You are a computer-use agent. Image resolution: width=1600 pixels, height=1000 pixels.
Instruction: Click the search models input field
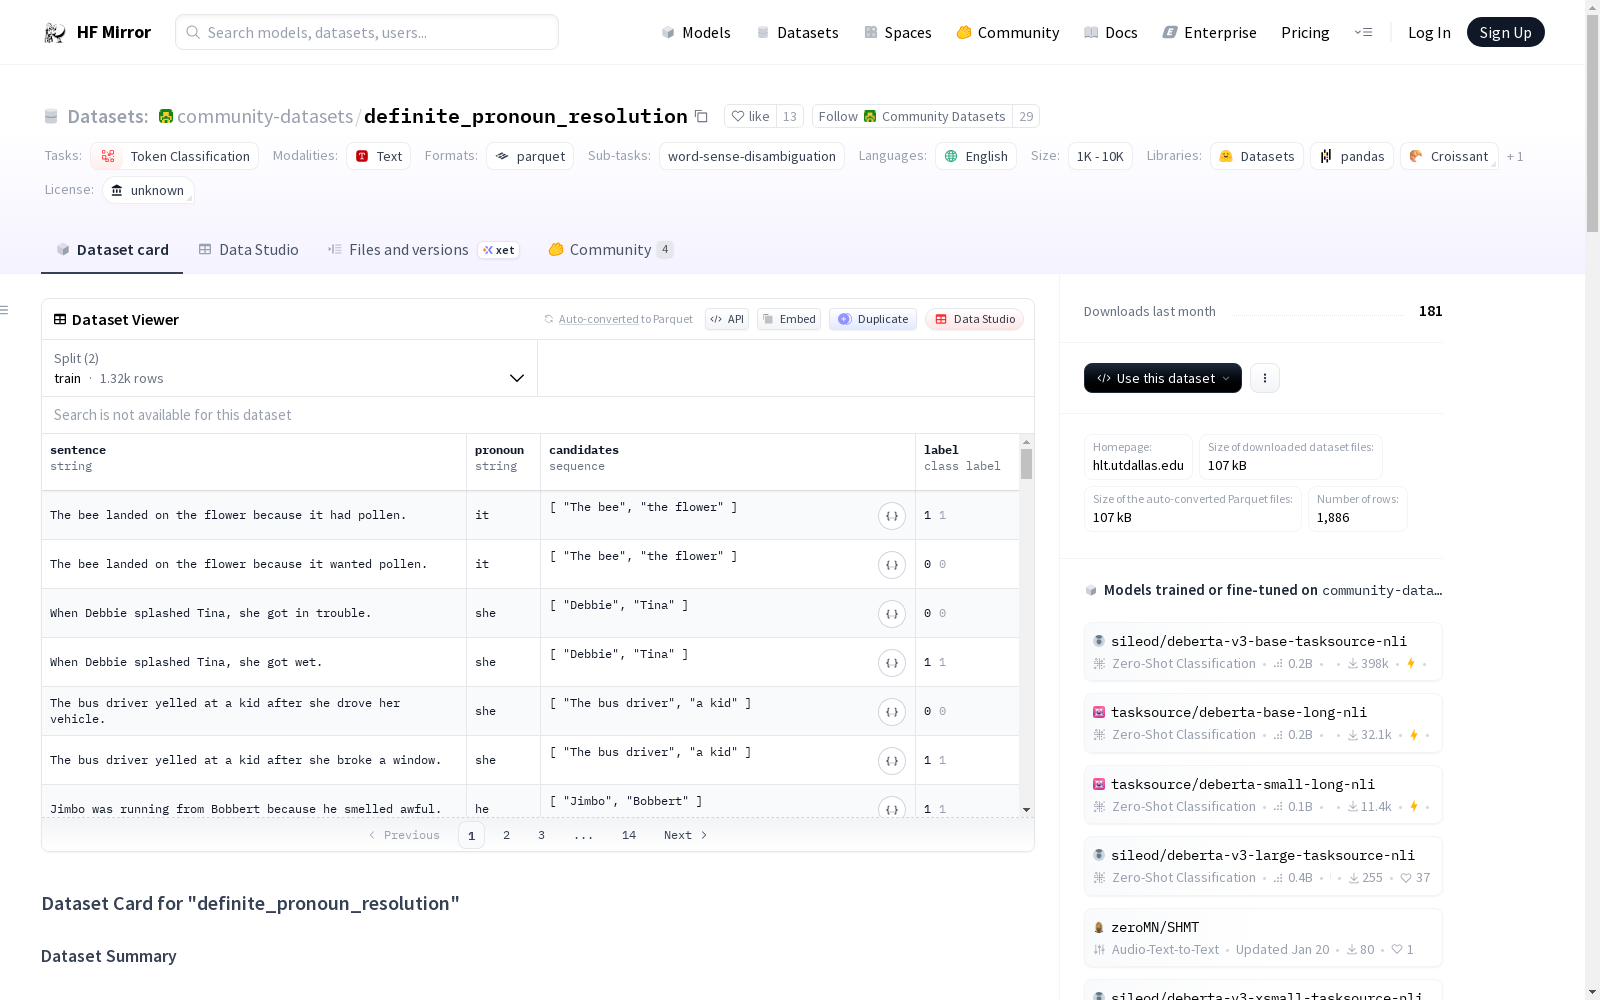(367, 33)
